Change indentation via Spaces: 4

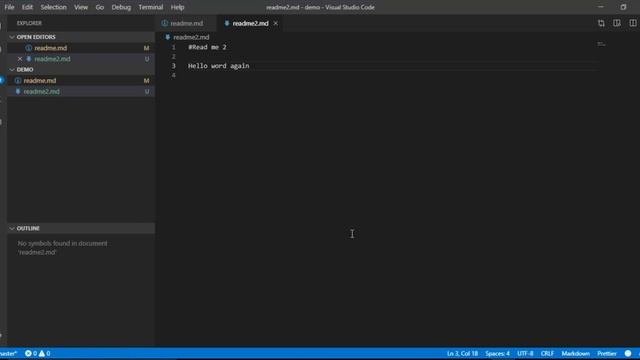[497, 353]
